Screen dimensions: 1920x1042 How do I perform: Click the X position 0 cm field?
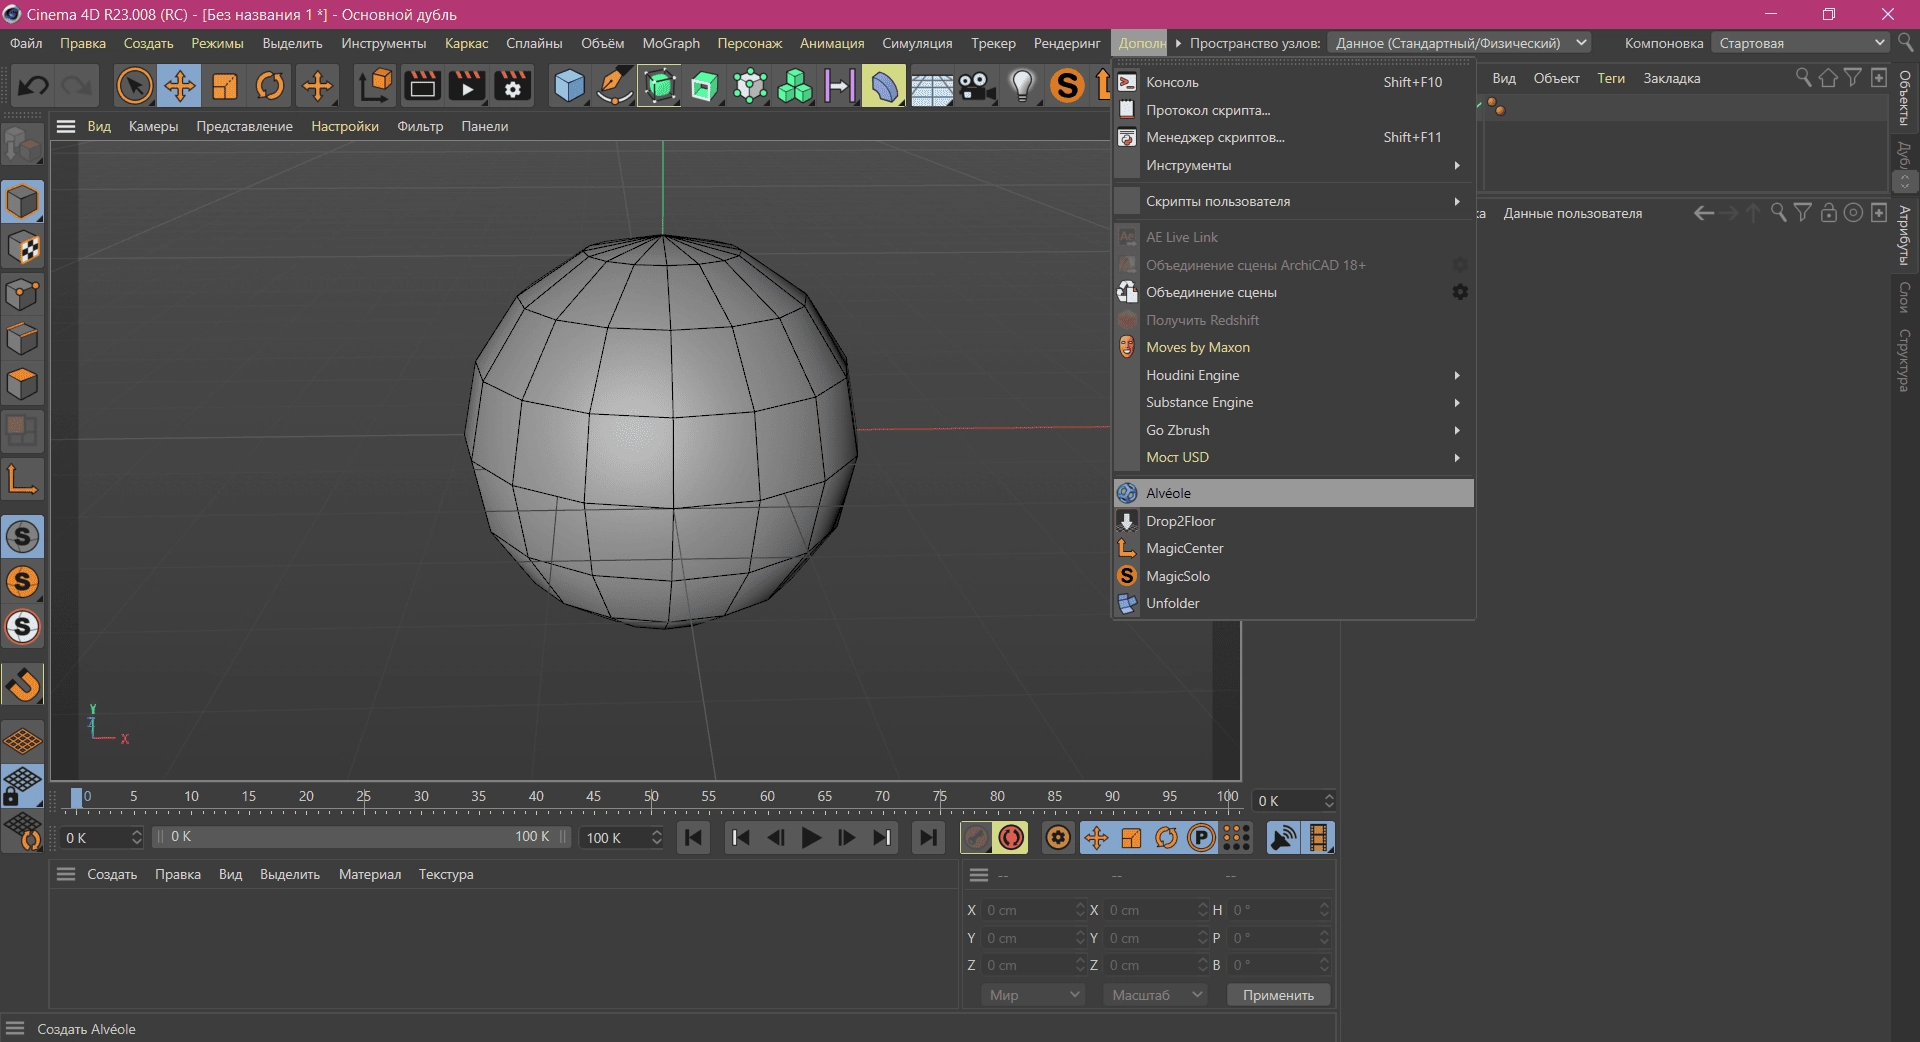pyautogui.click(x=1034, y=910)
